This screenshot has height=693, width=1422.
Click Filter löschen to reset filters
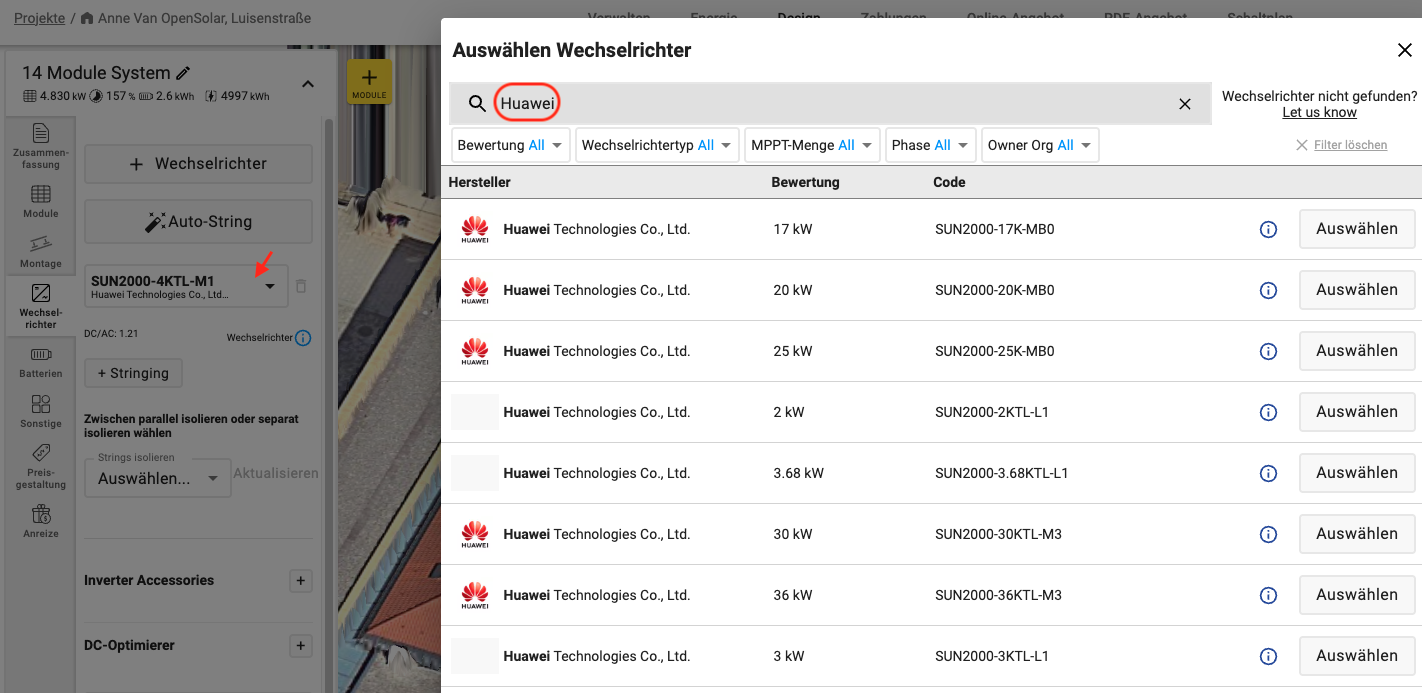(x=1341, y=145)
